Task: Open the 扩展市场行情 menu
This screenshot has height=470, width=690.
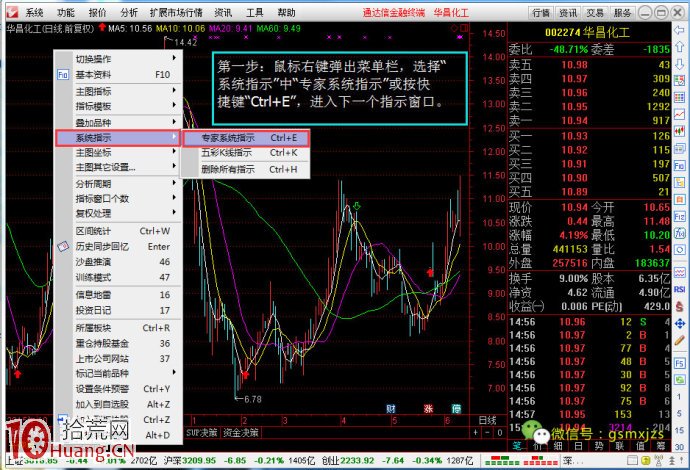Action: [176, 12]
